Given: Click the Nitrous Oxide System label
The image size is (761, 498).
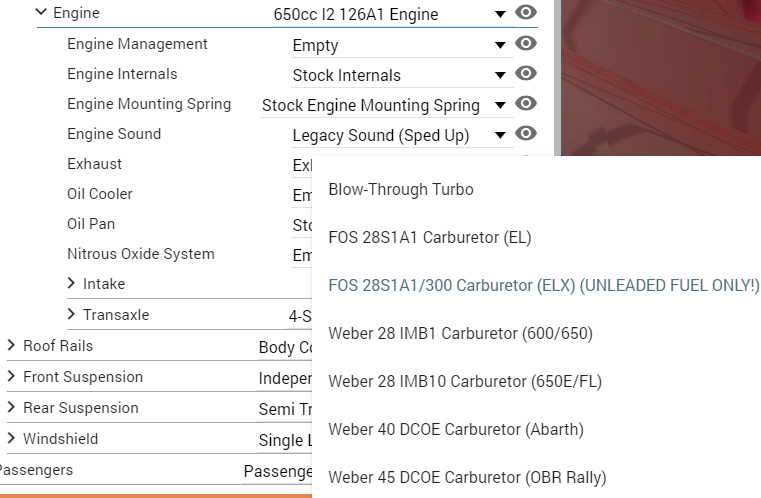Looking at the screenshot, I should click(x=141, y=254).
